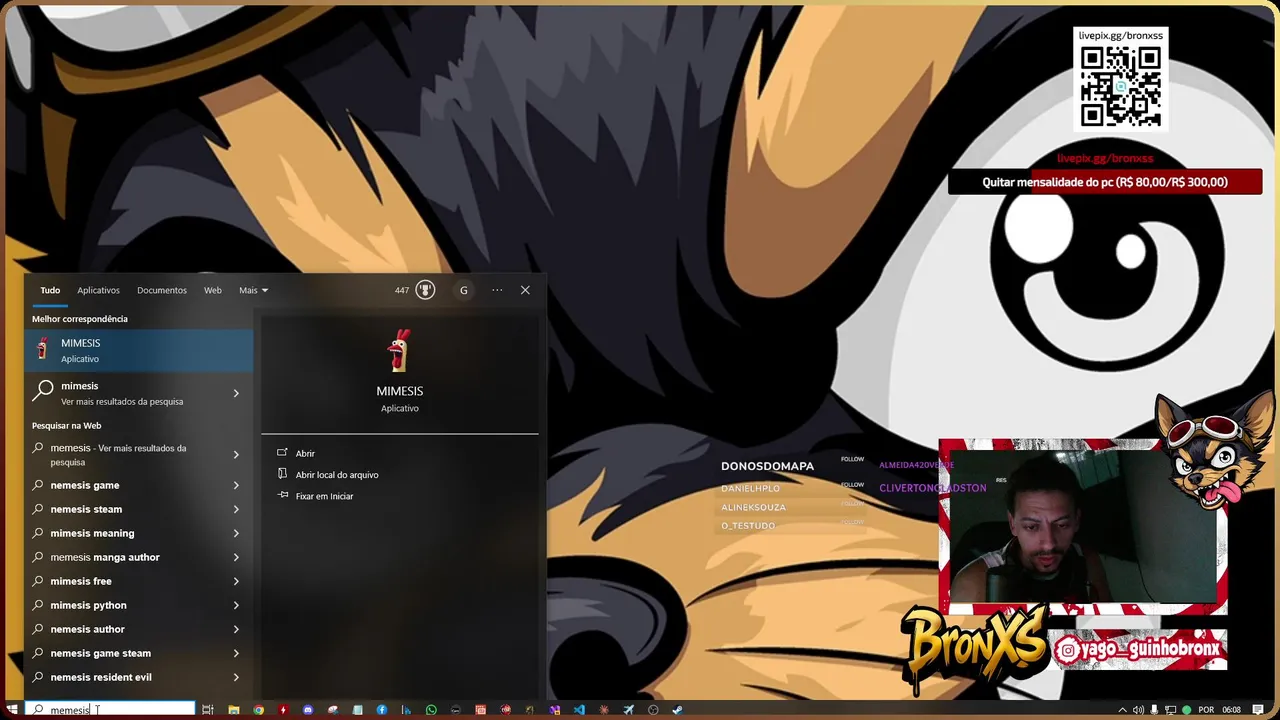
Task: Switch to the Documentos tab
Action: pos(162,290)
